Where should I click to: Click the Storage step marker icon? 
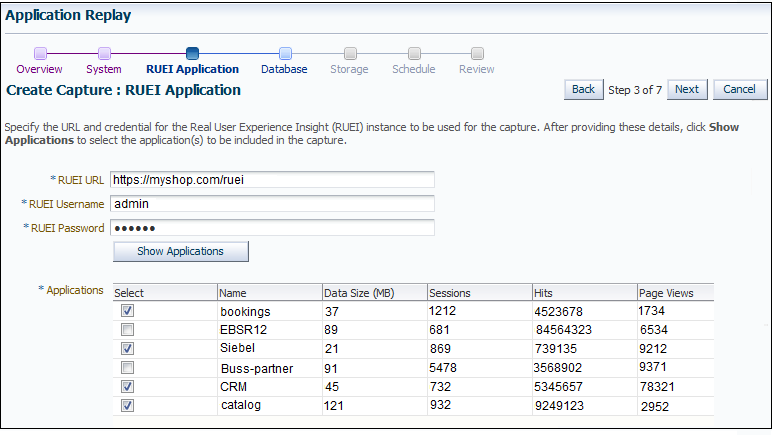[x=351, y=53]
